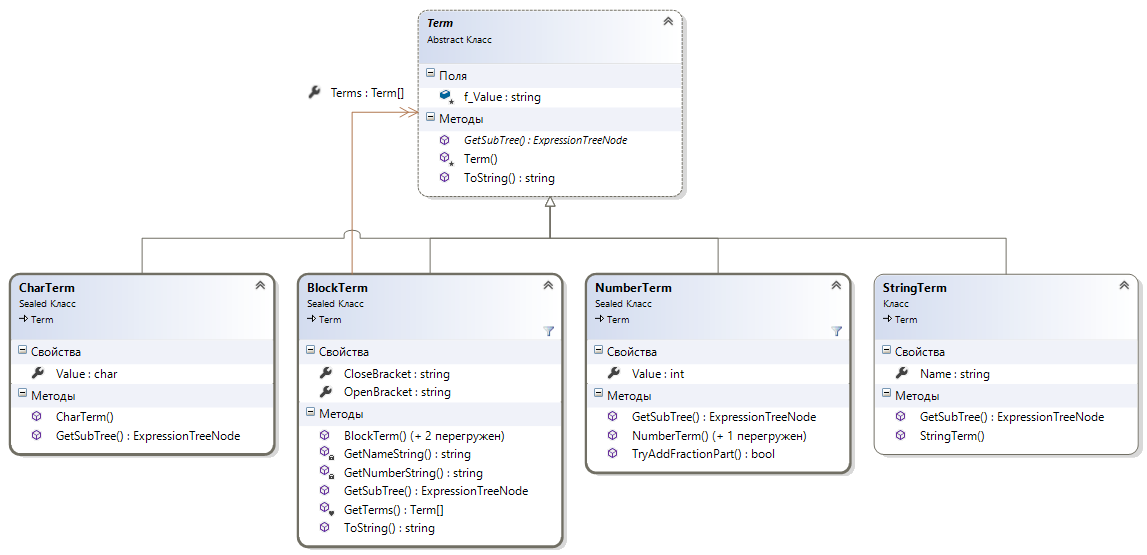Collapse the Term class box with chevron

pos(667,22)
